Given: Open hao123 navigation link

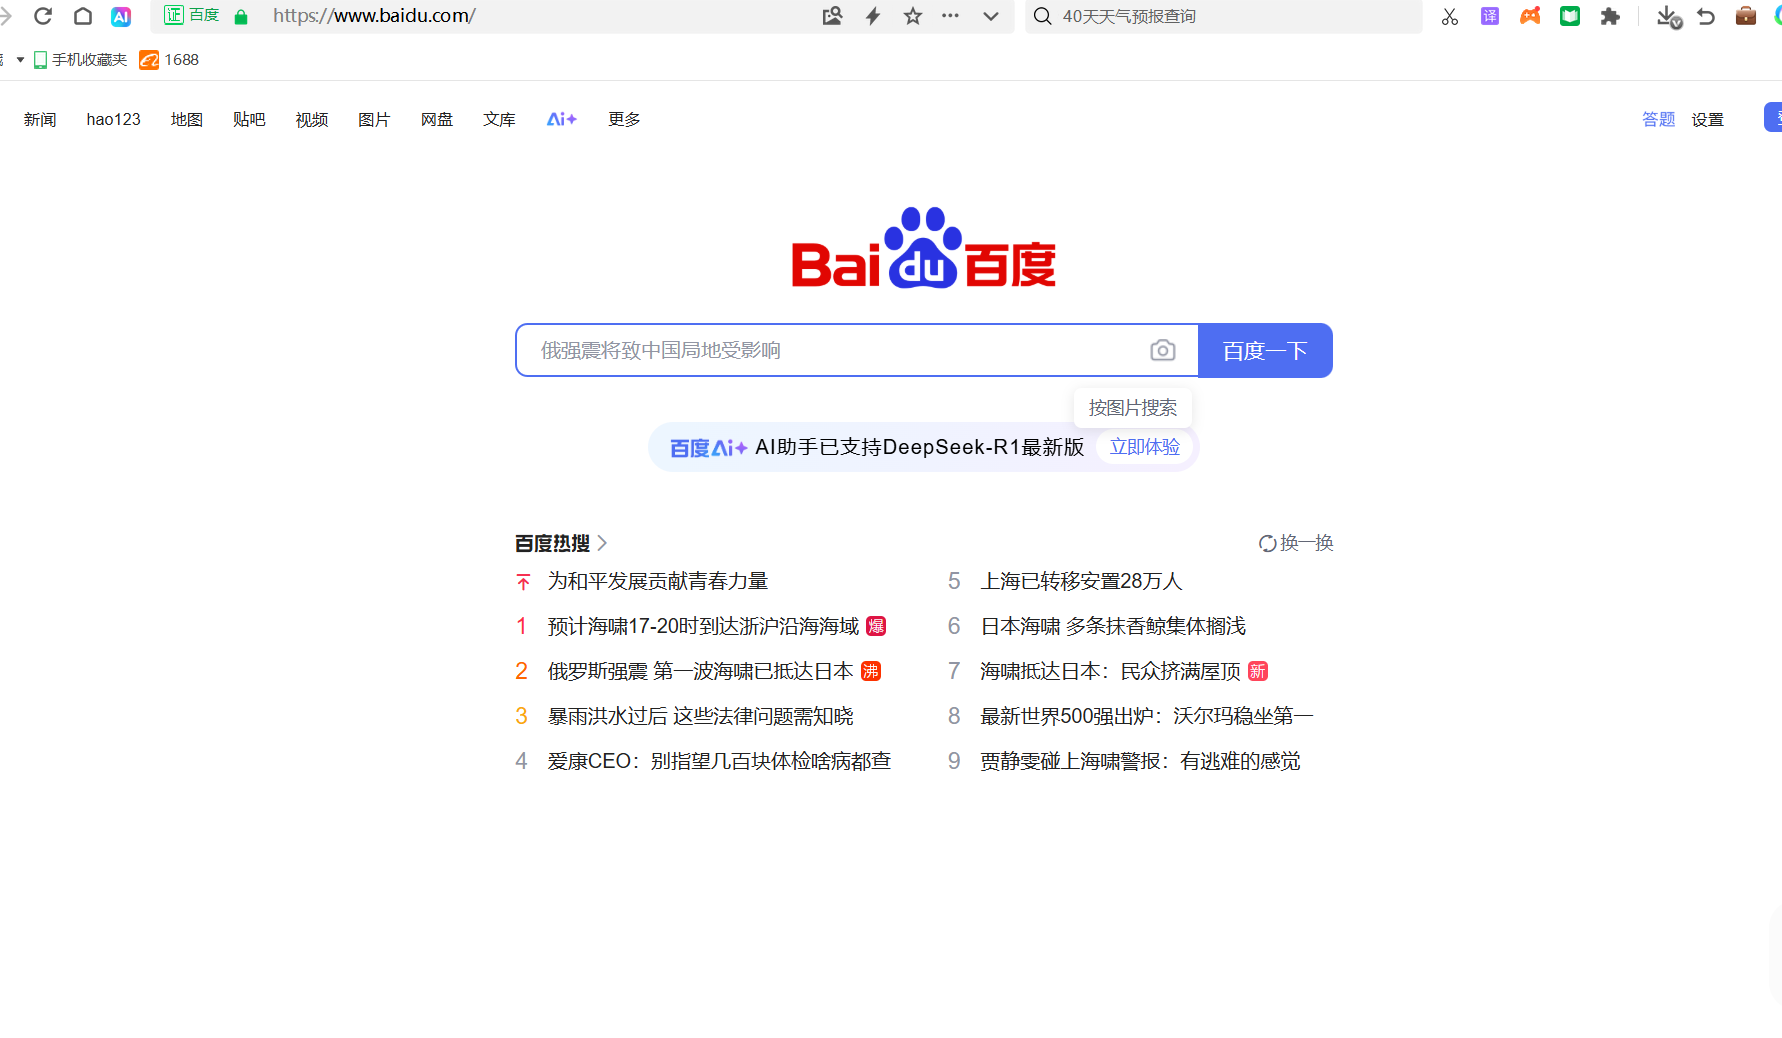Looking at the screenshot, I should pos(113,119).
